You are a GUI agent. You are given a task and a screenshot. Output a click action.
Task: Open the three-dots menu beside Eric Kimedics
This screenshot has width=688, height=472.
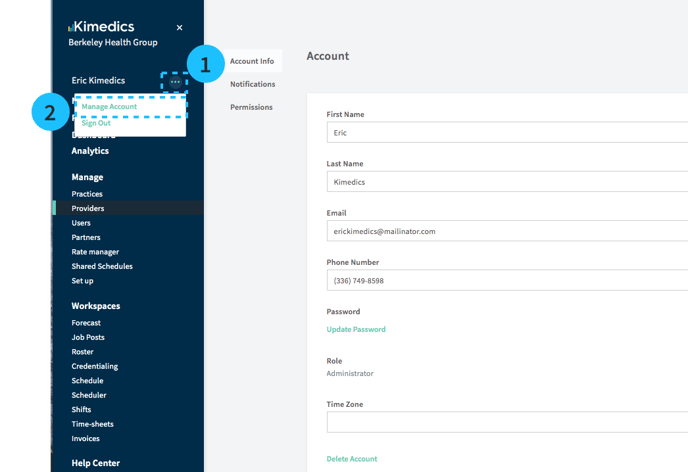[175, 82]
